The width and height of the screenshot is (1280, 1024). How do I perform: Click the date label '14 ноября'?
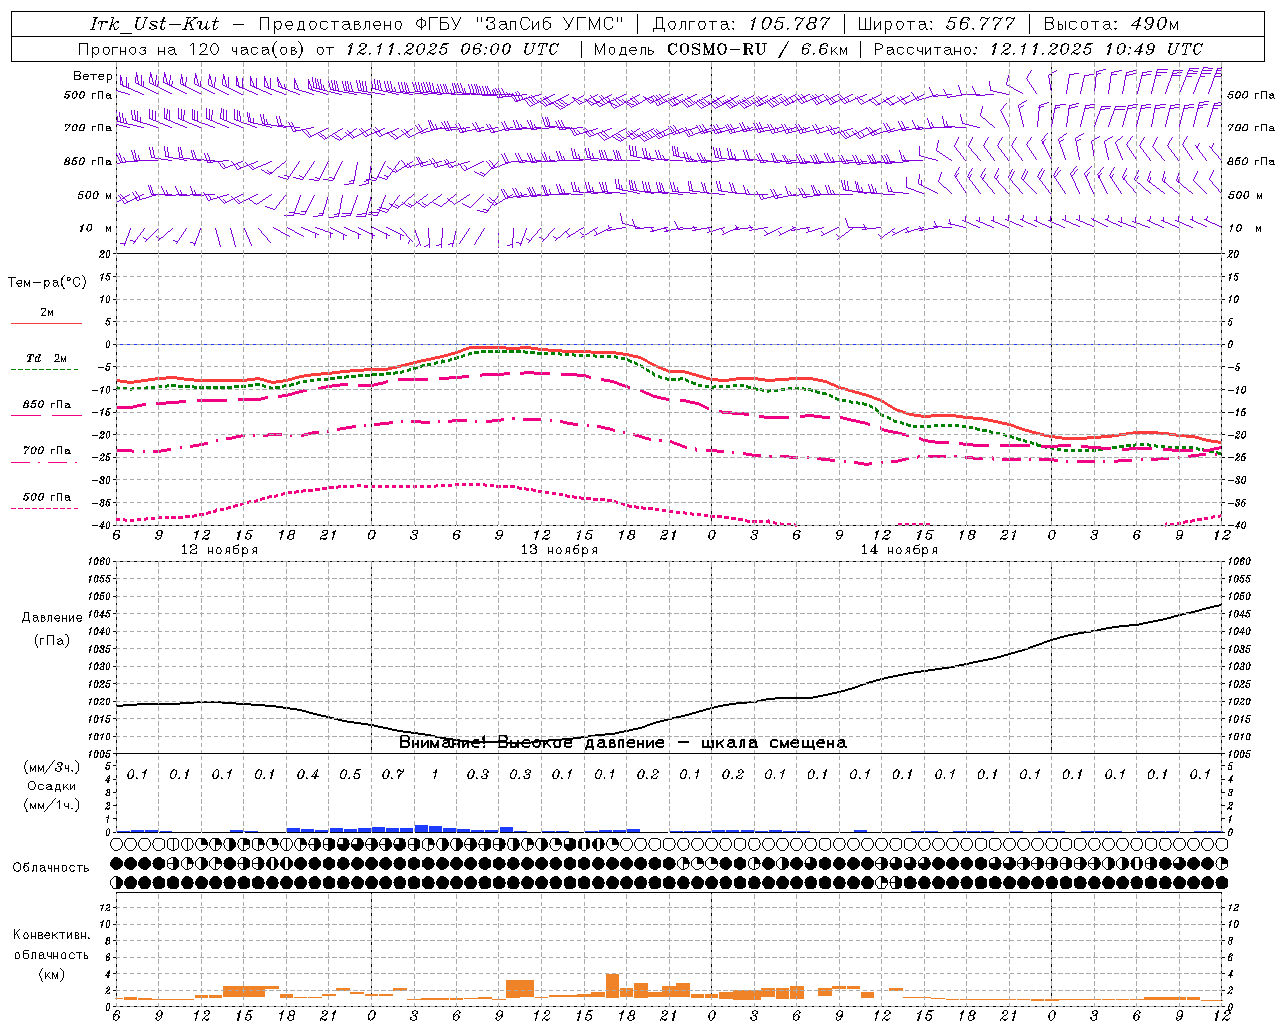(x=899, y=550)
